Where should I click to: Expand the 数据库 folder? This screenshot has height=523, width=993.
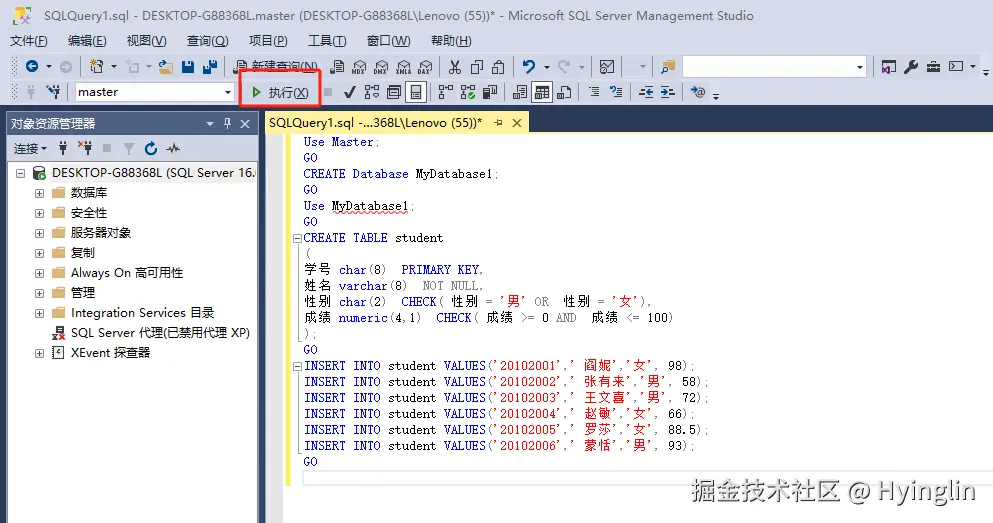[x=39, y=193]
